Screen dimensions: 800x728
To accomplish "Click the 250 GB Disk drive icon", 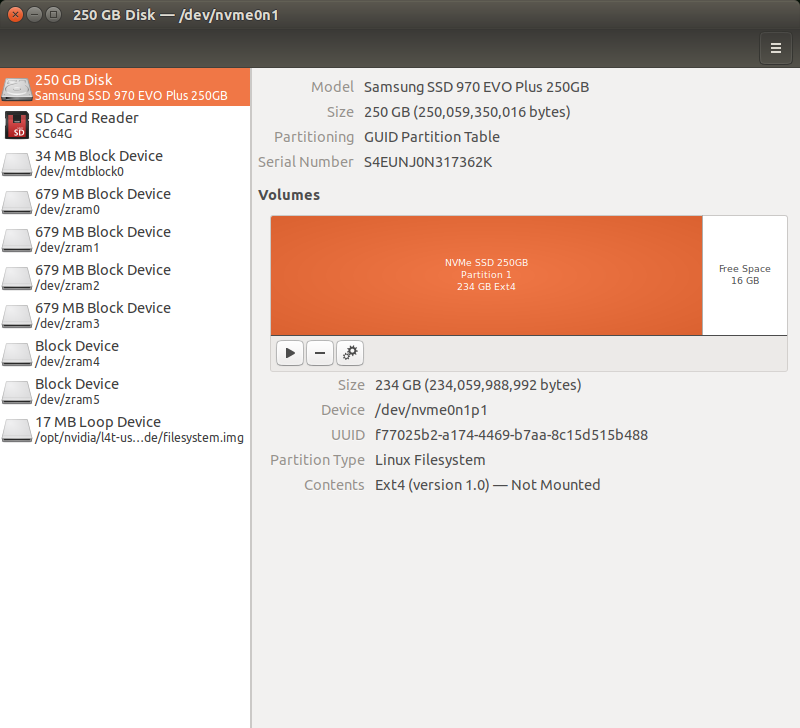I will tap(17, 88).
